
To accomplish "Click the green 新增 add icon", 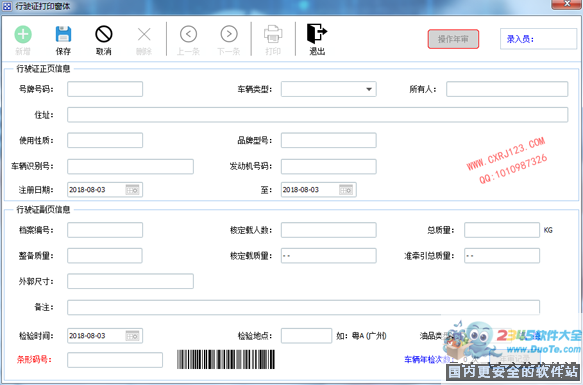I will pyautogui.click(x=23, y=34).
